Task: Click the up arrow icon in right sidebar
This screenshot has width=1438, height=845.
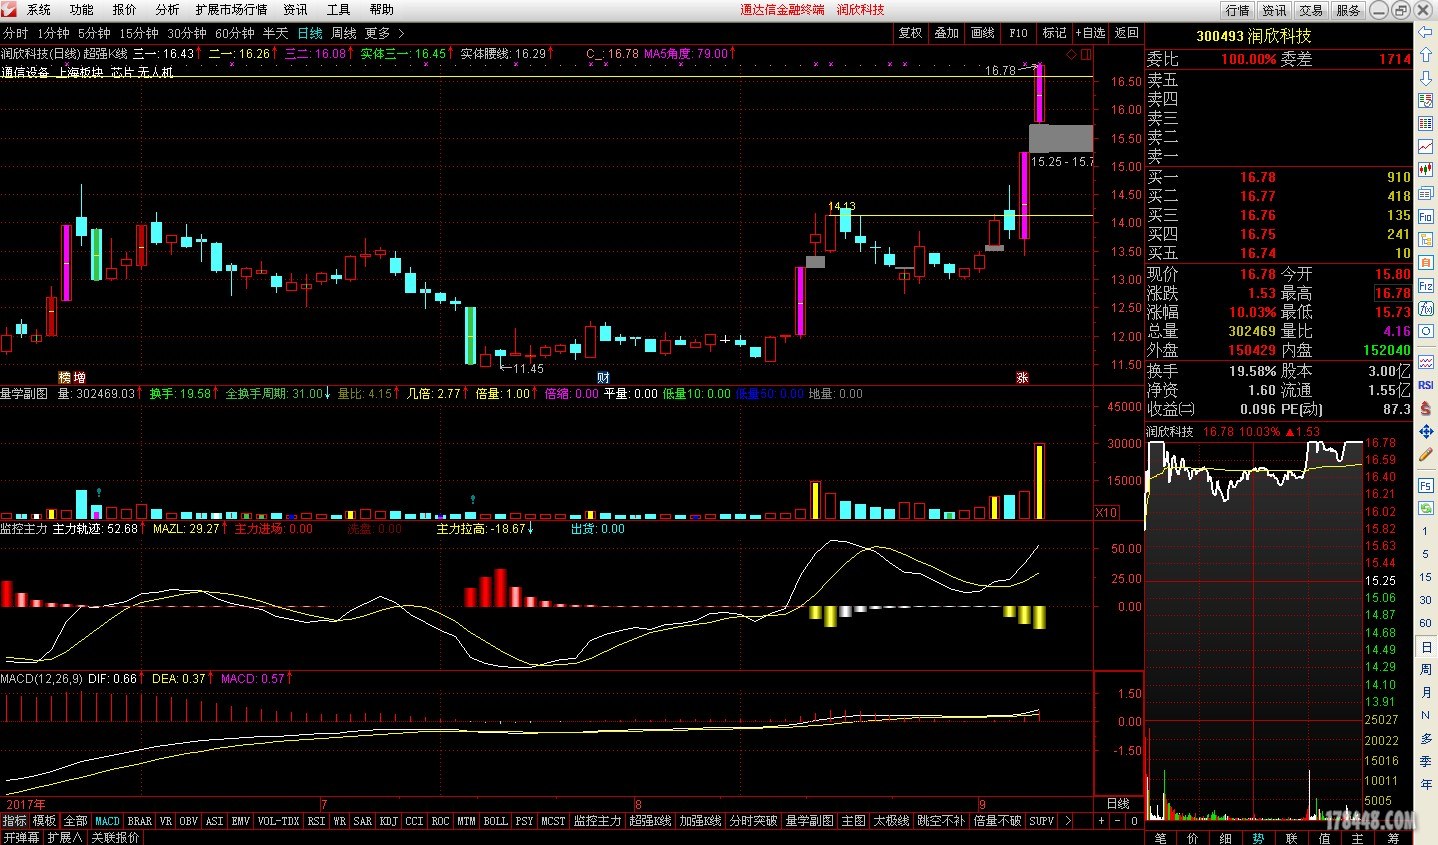Action: (1425, 56)
